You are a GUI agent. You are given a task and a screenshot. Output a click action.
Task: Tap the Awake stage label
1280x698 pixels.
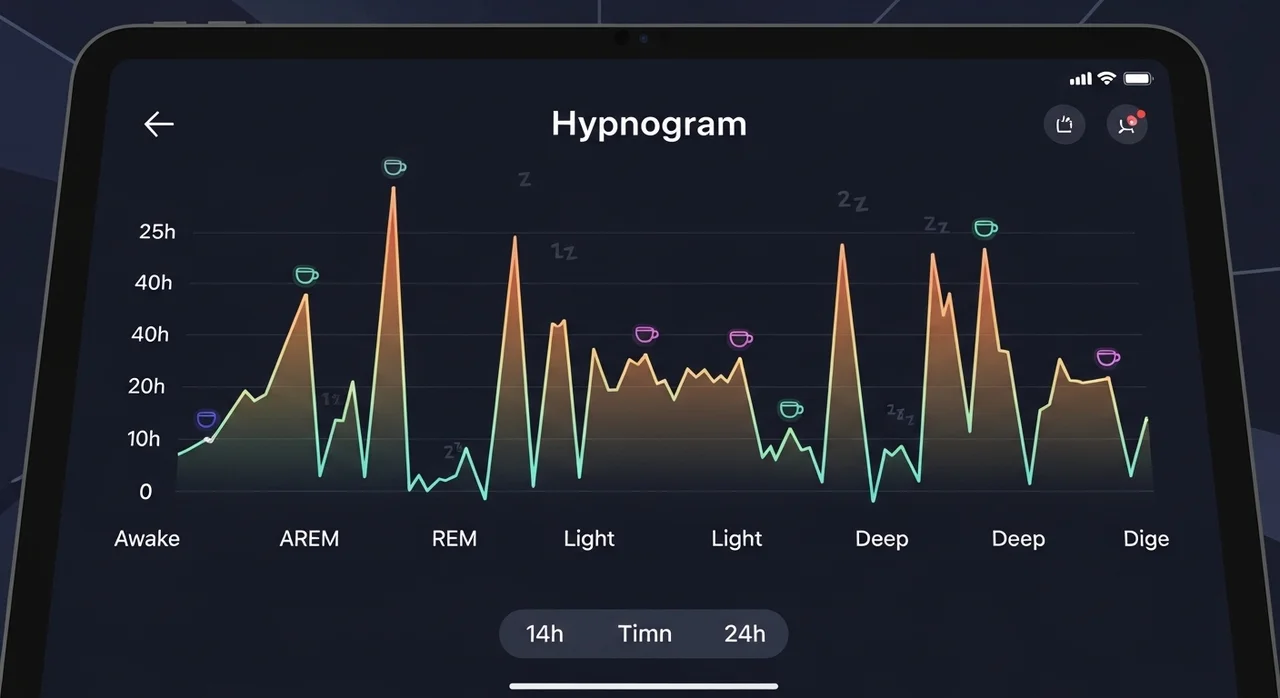pos(147,539)
